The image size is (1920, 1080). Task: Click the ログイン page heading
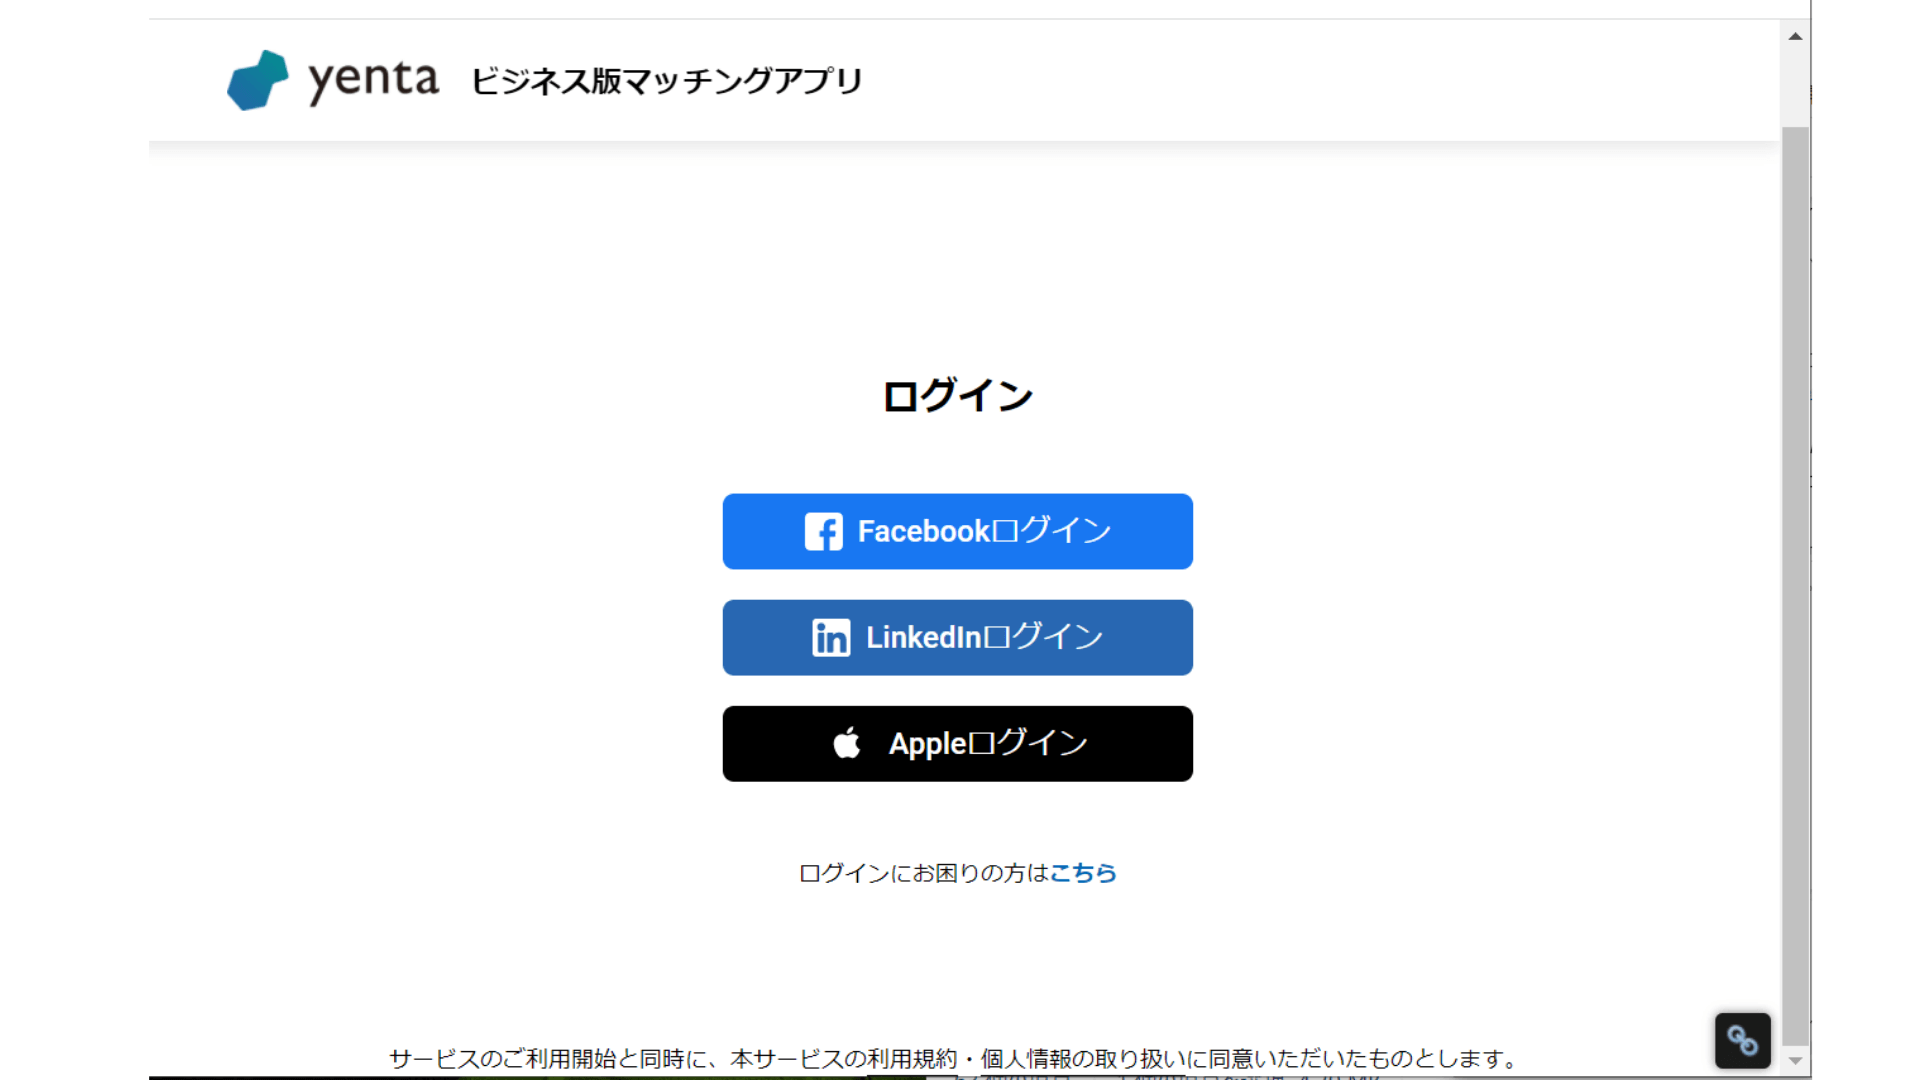coord(957,394)
